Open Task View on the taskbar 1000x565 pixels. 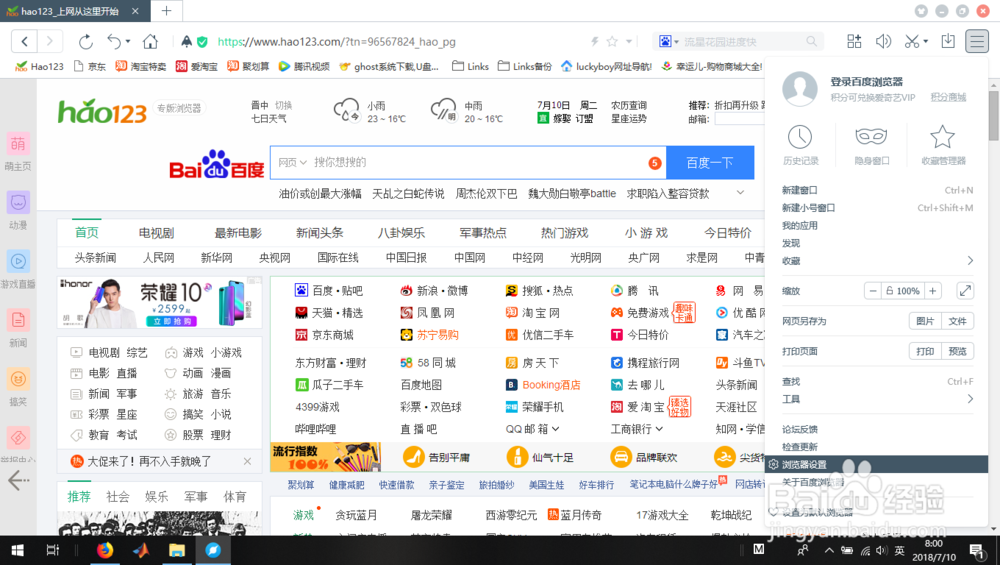tap(53, 550)
